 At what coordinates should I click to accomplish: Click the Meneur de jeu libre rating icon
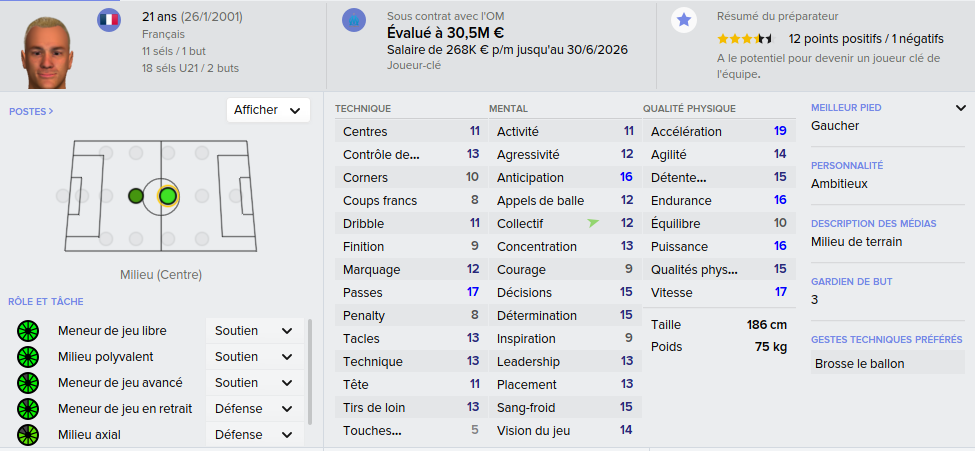[28, 331]
